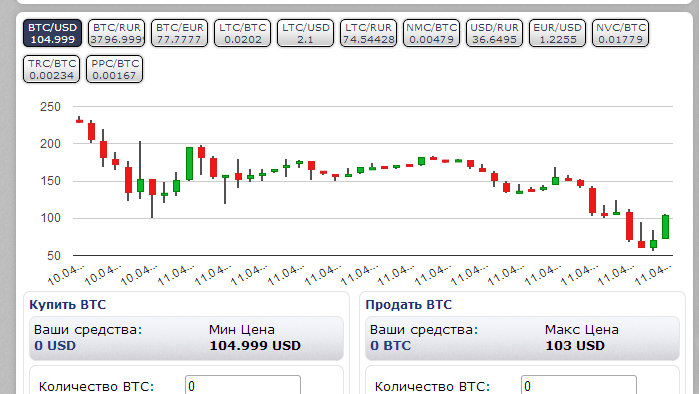Click the tall green candle near 200
Viewport: 699px width, 394px height.
(189, 164)
